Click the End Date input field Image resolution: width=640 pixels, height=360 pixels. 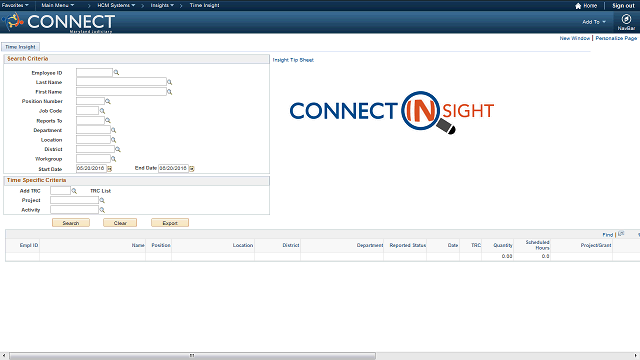173,168
